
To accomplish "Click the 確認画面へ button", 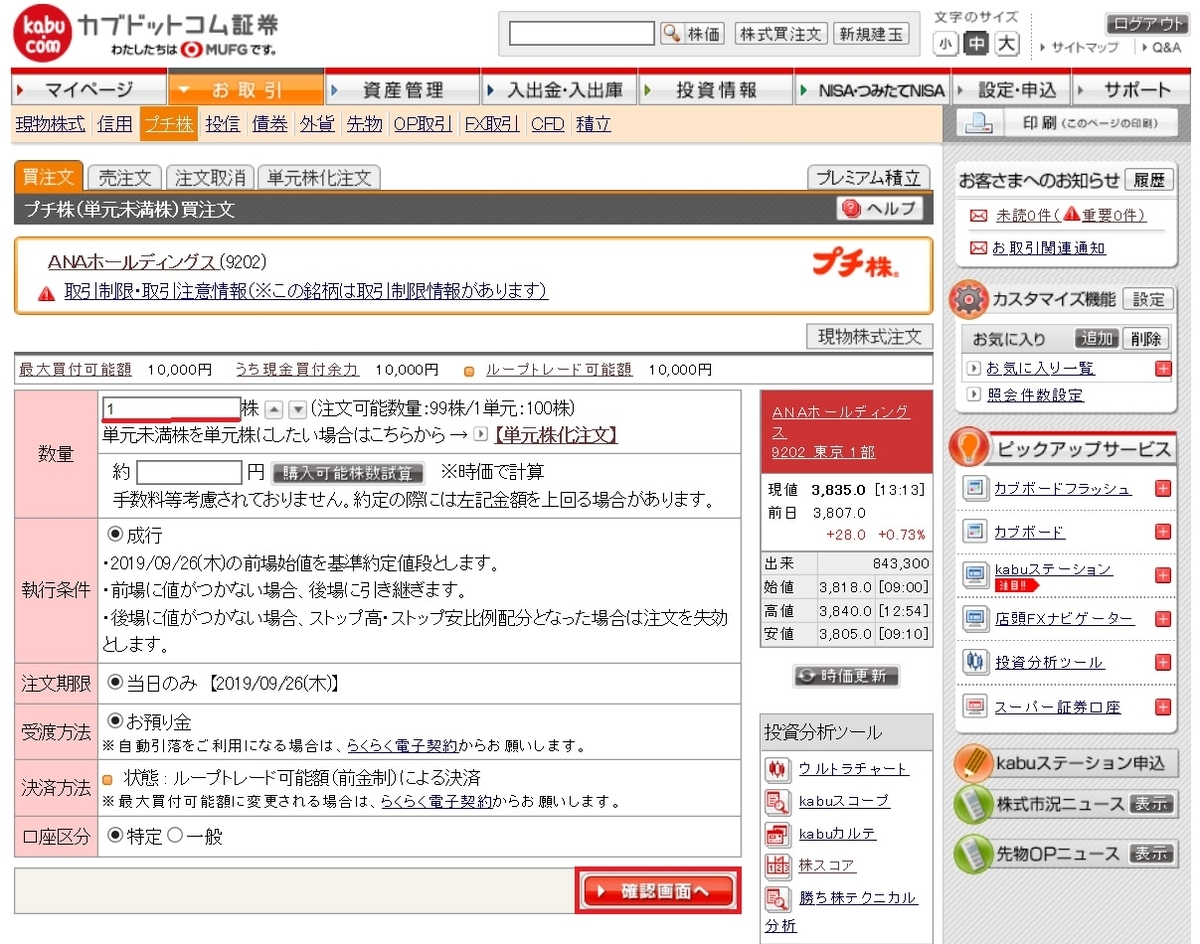I will pyautogui.click(x=658, y=891).
